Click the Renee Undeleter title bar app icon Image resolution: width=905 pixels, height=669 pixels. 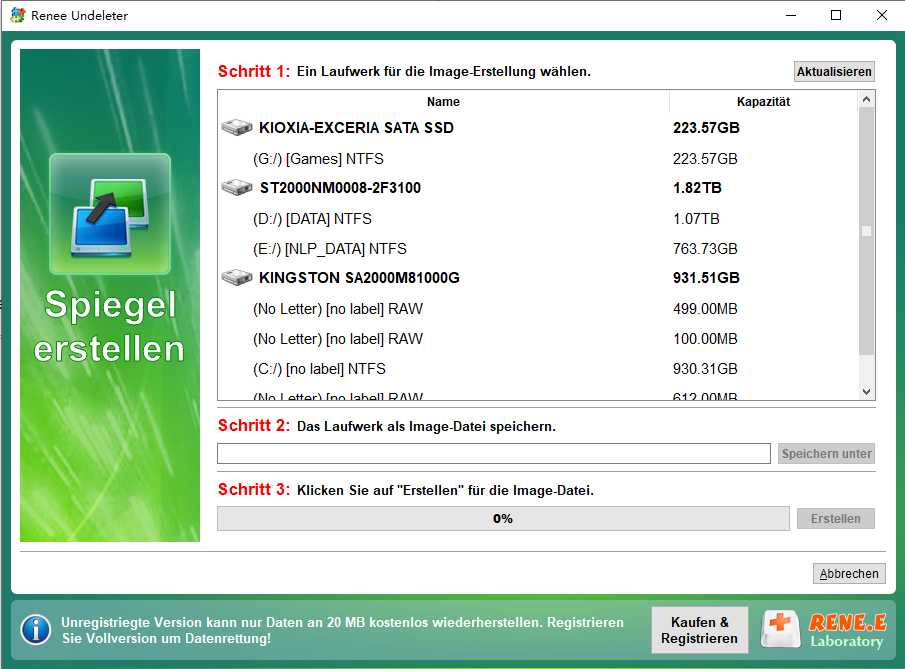(17, 15)
